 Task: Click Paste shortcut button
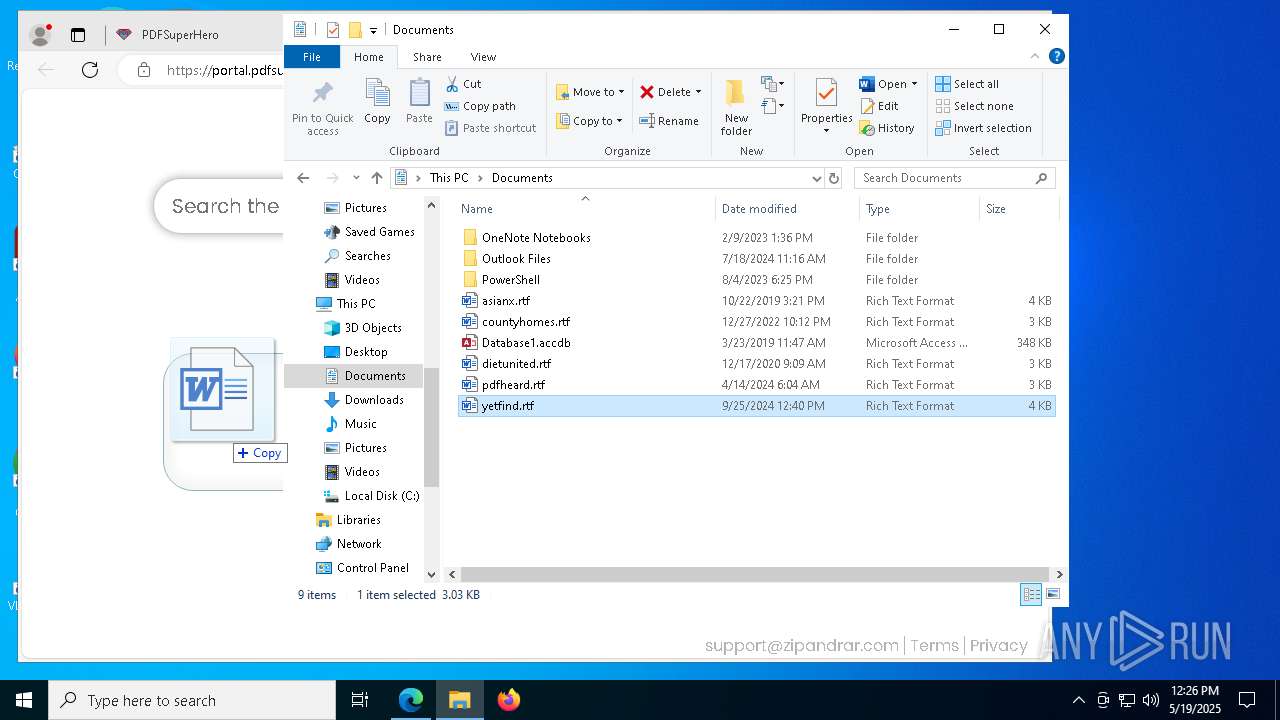pyautogui.click(x=491, y=128)
